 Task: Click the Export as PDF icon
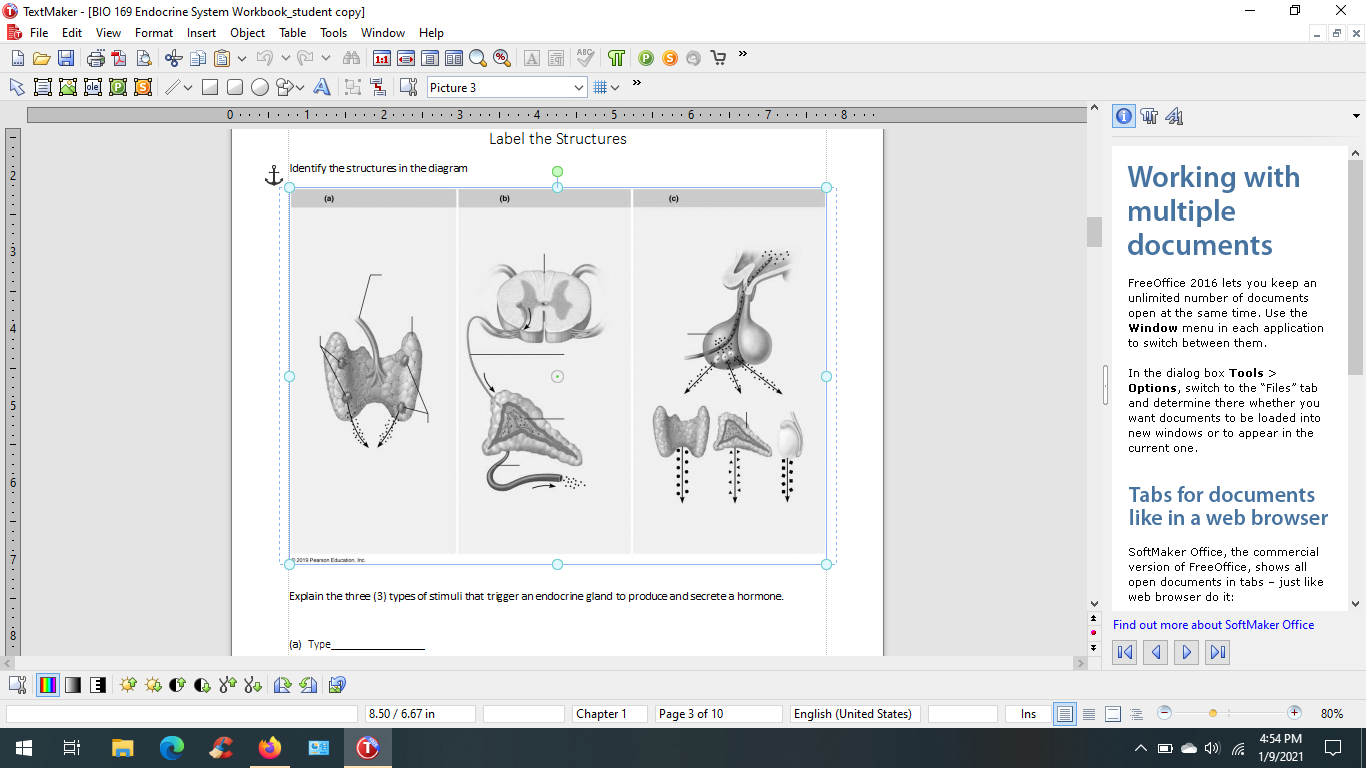pos(119,58)
